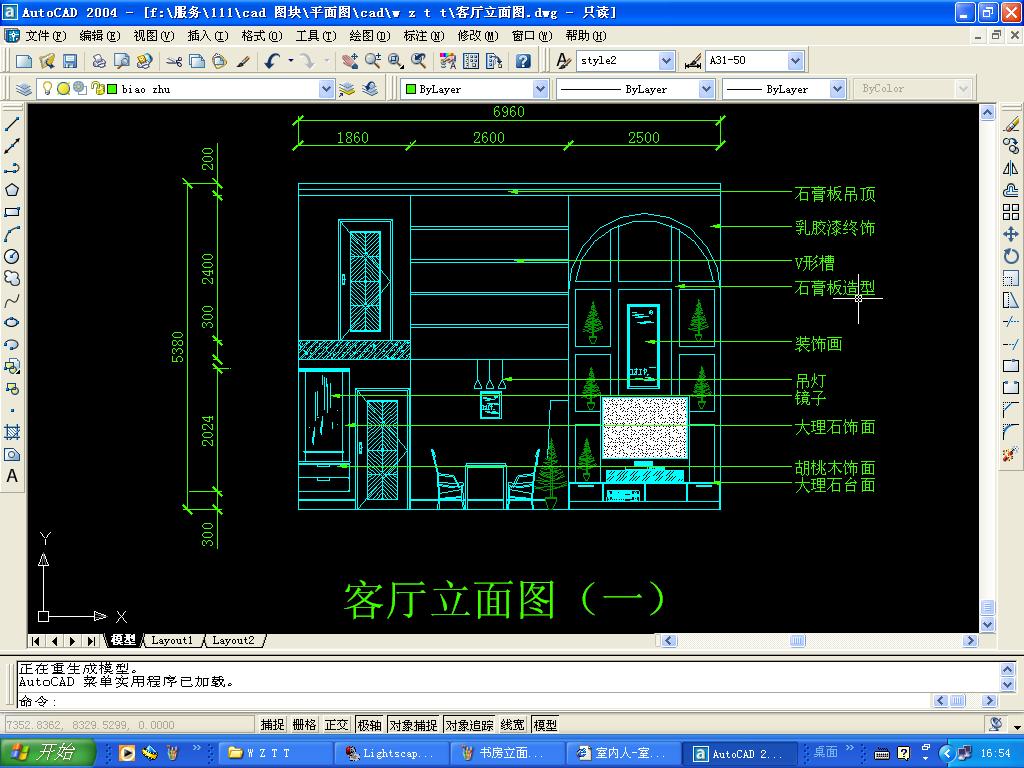Click the Print Preview icon

click(x=121, y=61)
